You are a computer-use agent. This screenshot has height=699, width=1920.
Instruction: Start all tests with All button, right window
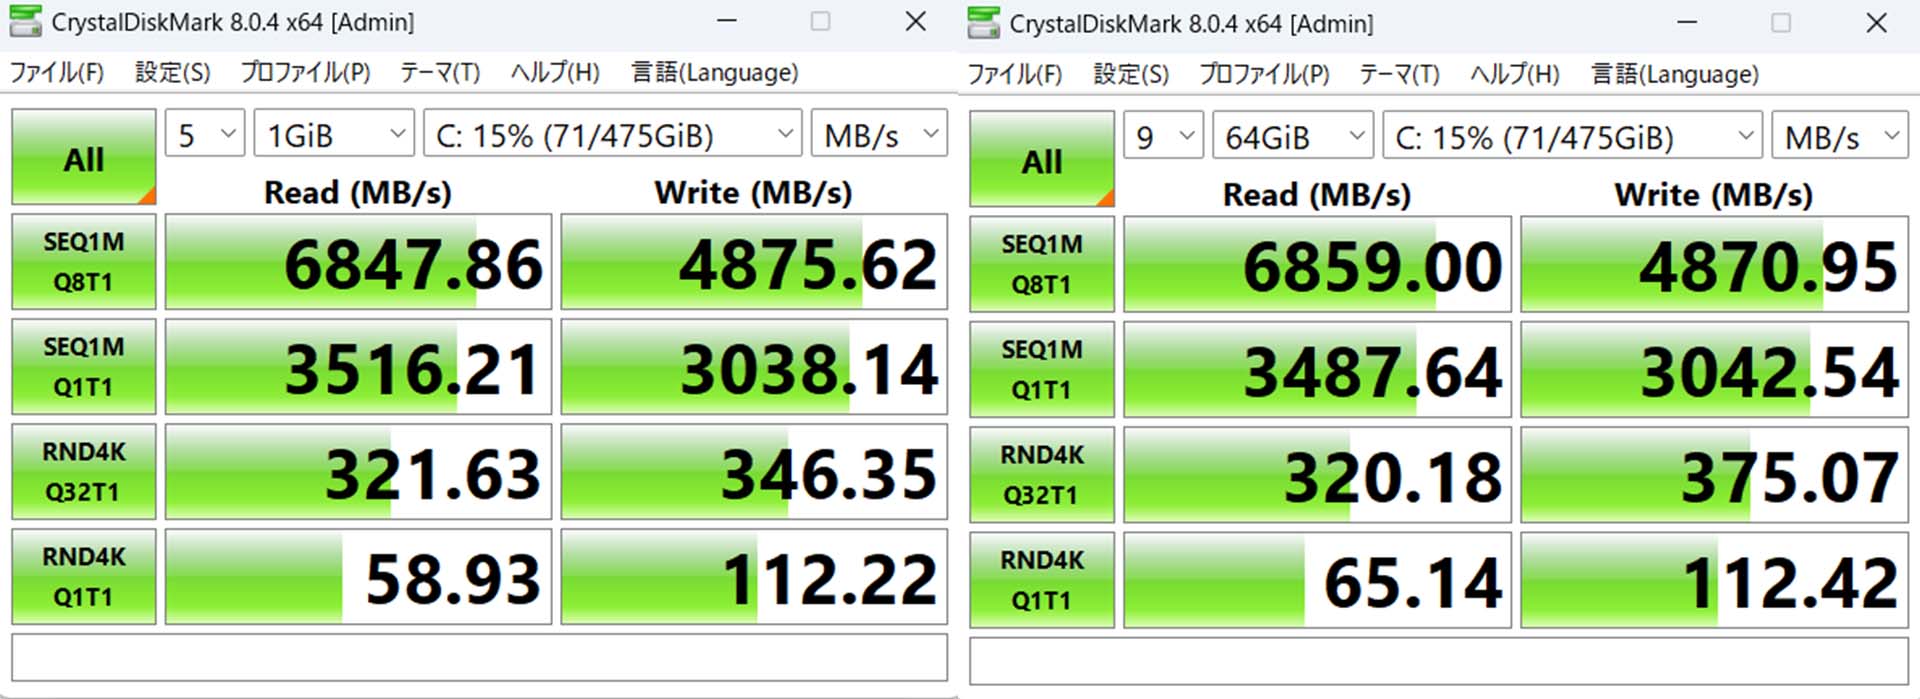pos(1042,159)
